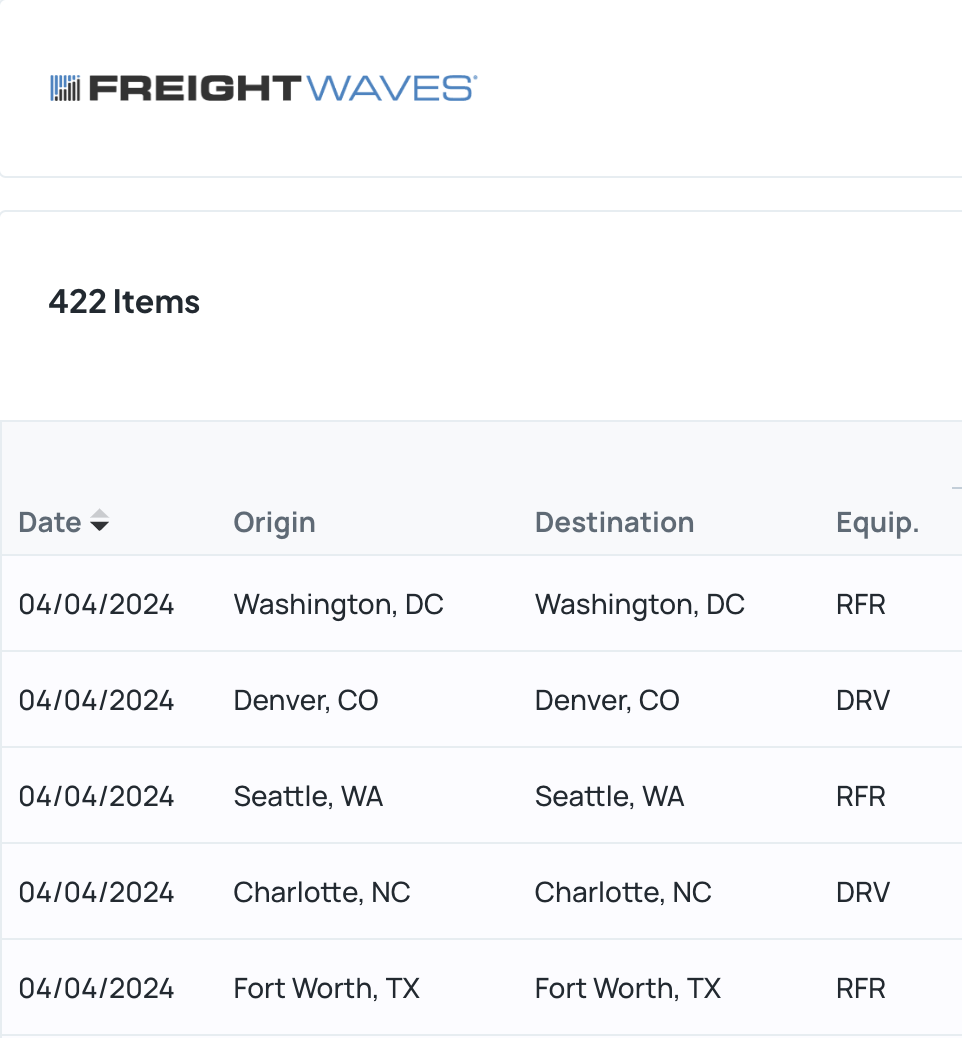The image size is (962, 1038).
Task: Click the date in the Charlotte row
Action: (96, 892)
